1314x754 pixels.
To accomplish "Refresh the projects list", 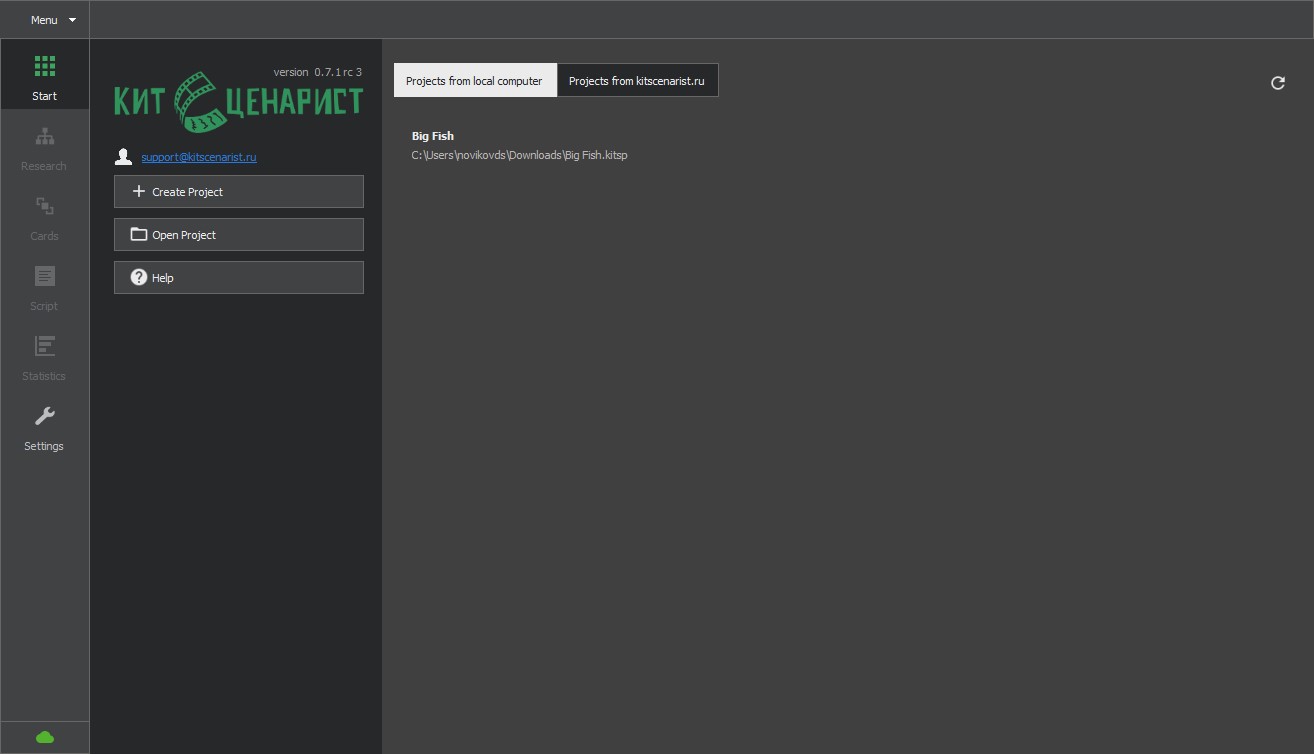I will (1277, 83).
